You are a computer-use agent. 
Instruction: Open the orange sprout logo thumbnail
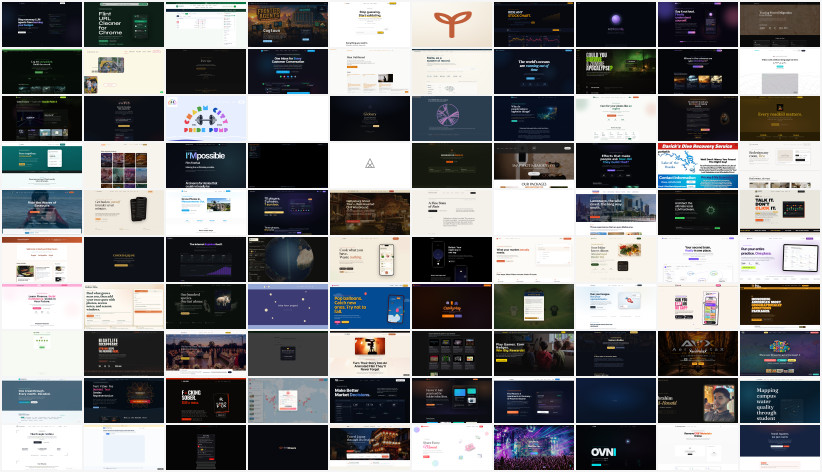click(x=452, y=24)
